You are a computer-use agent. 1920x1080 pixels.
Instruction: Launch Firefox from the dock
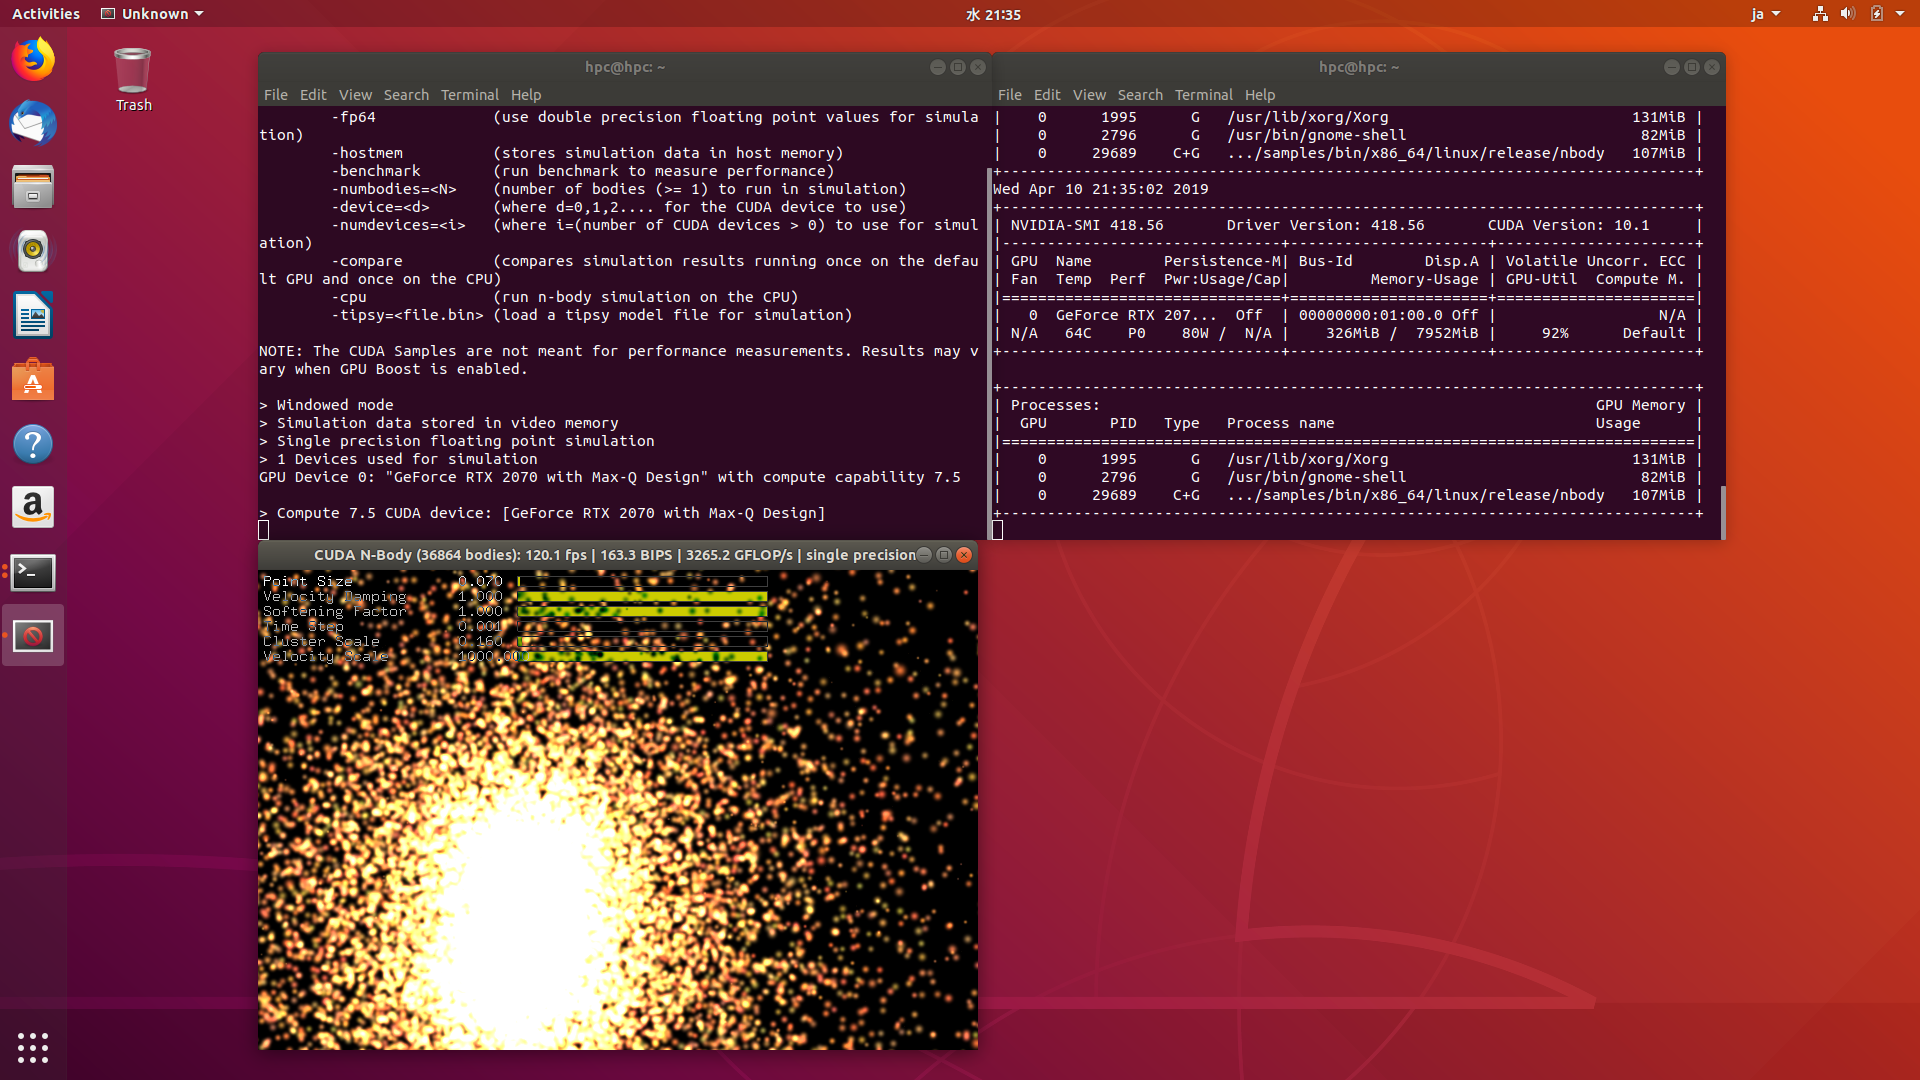pyautogui.click(x=33, y=59)
